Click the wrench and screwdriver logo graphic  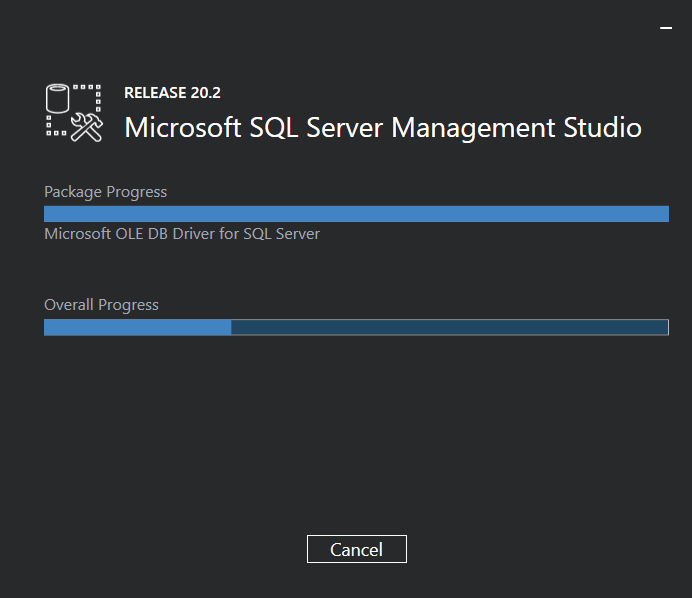pyautogui.click(x=88, y=126)
